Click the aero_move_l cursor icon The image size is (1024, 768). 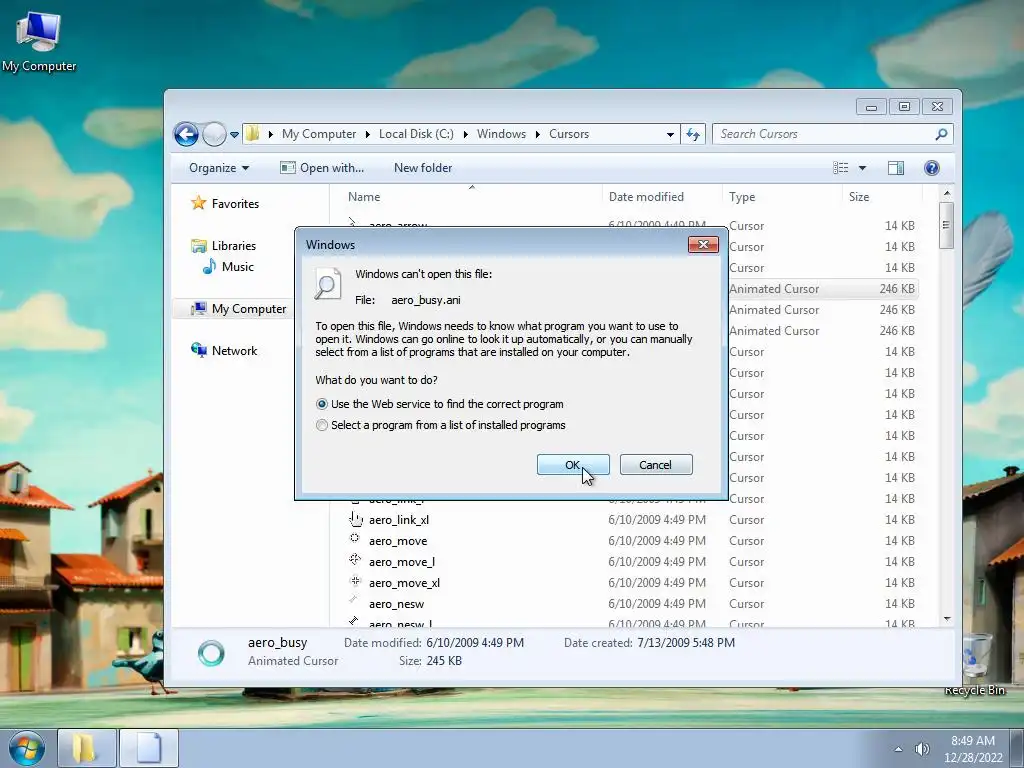[x=355, y=559]
